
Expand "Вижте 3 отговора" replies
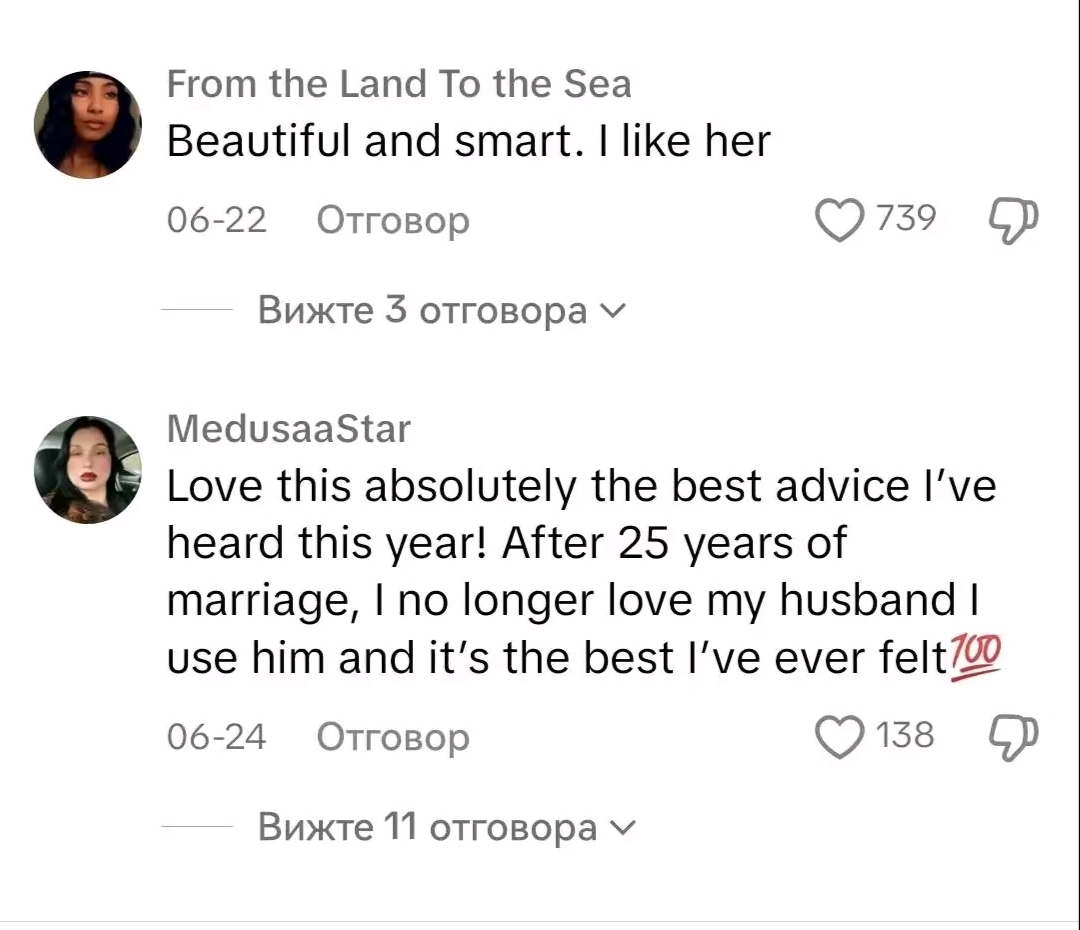point(421,311)
